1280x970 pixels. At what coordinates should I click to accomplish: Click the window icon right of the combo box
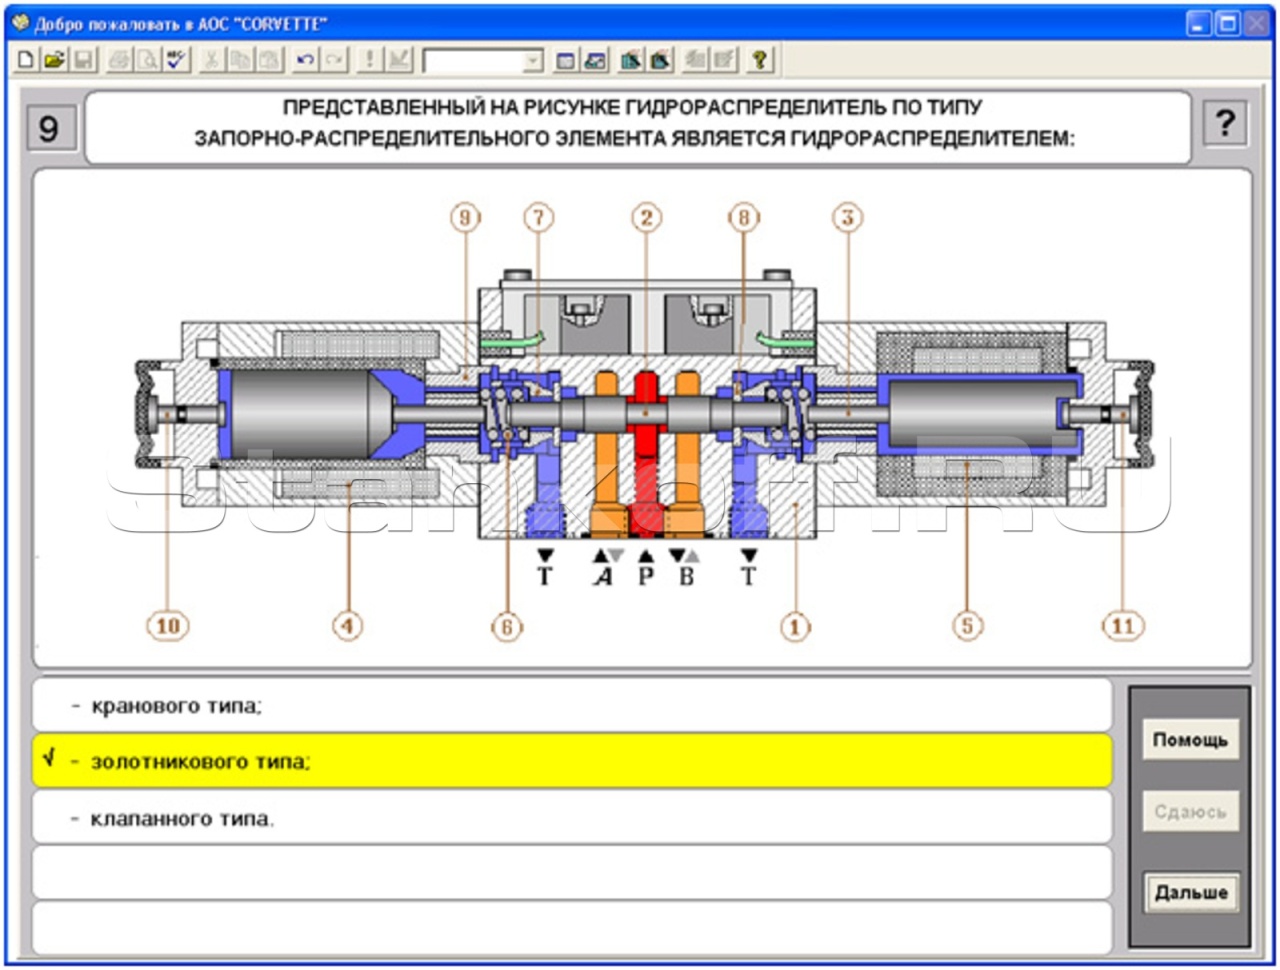(566, 61)
